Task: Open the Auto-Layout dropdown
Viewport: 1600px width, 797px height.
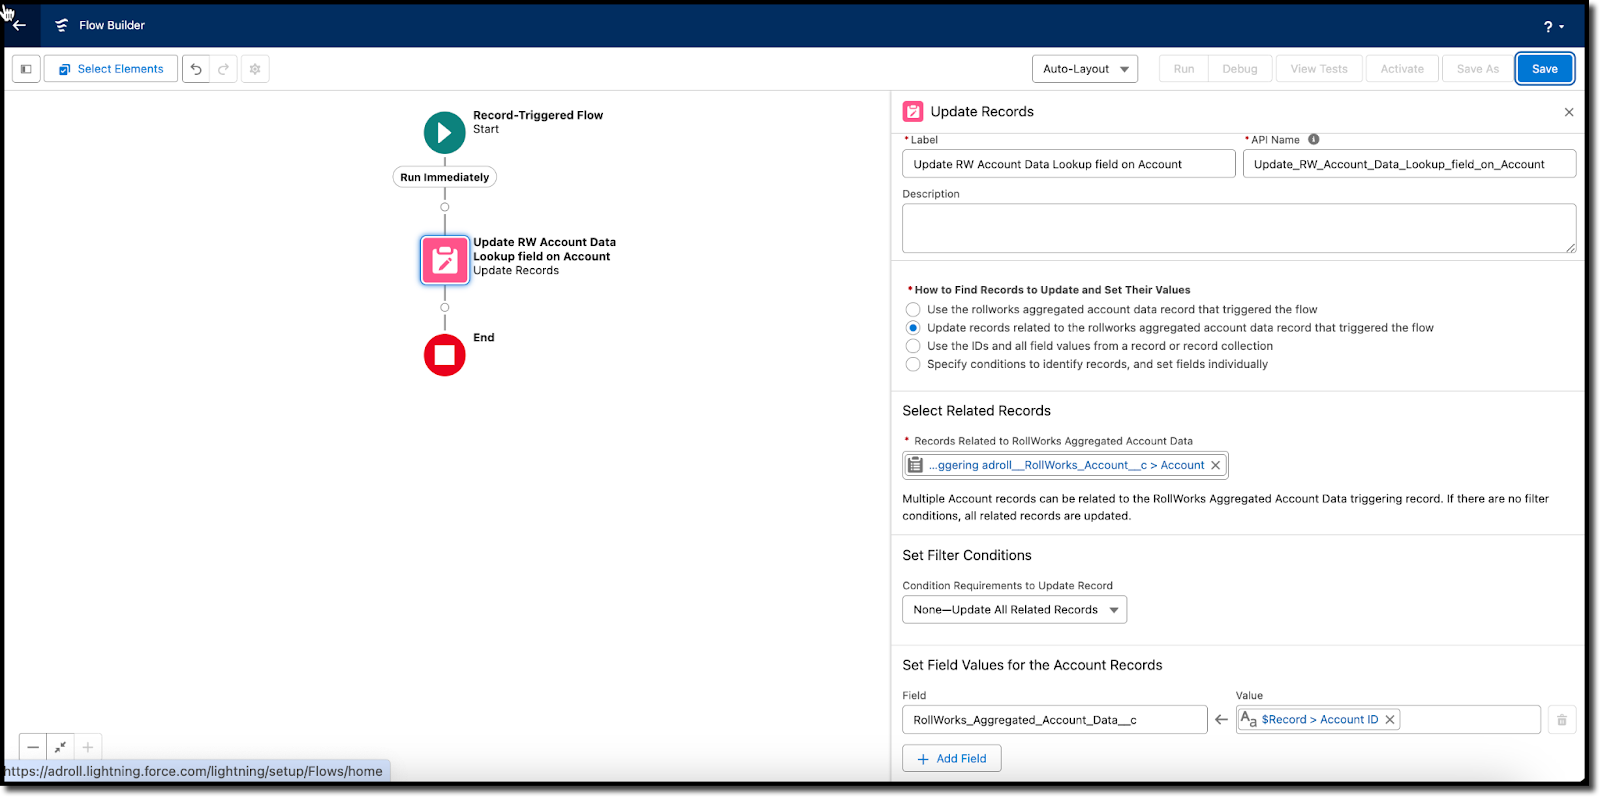Action: (x=1084, y=69)
